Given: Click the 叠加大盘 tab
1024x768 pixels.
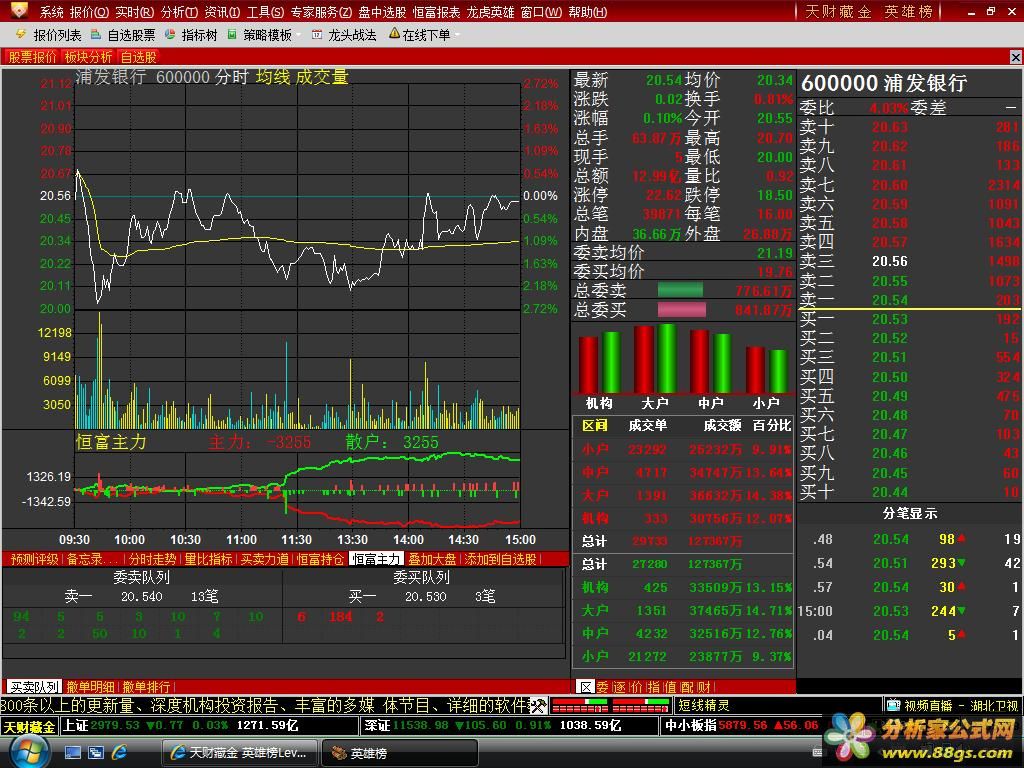Looking at the screenshot, I should (x=432, y=559).
